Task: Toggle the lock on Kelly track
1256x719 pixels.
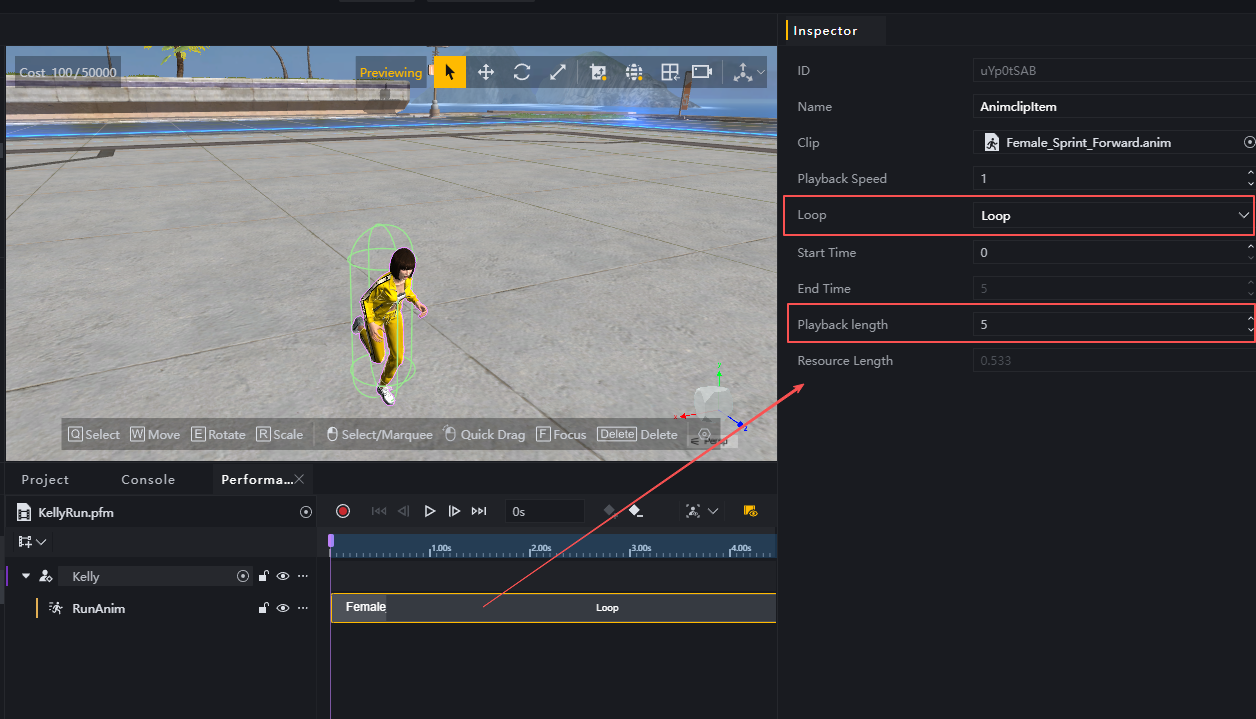Action: coord(264,576)
